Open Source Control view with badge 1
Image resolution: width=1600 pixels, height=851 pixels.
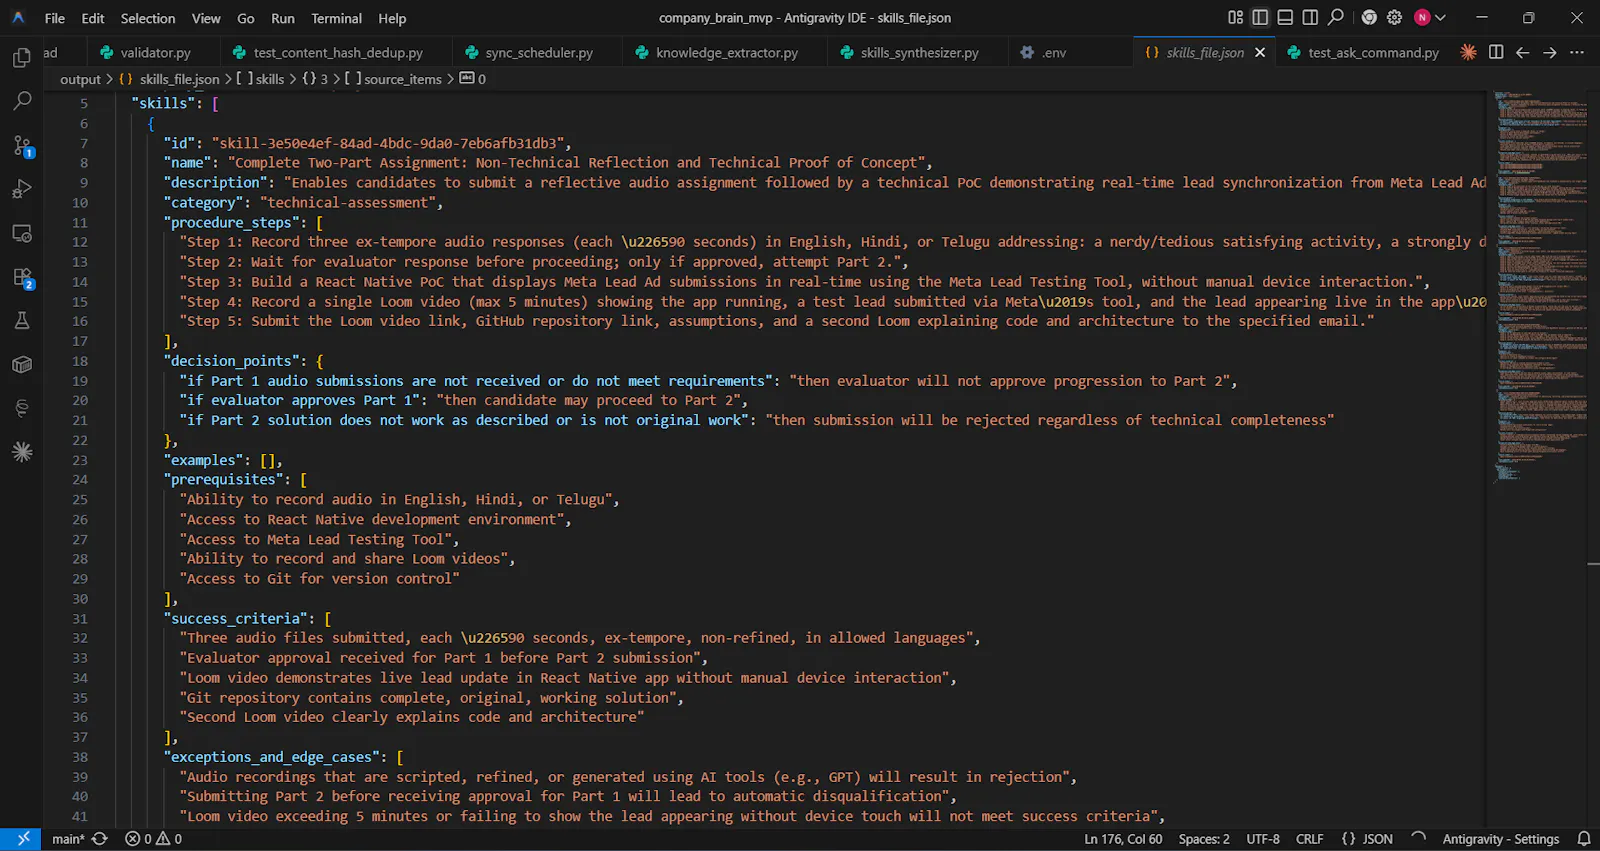click(22, 146)
